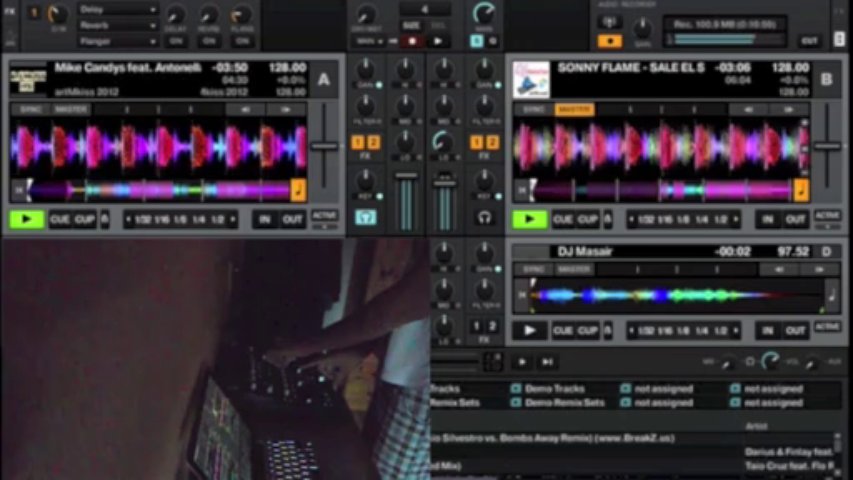Set loop IN point on Deck B
Viewport: 853px width, 480px height.
click(x=767, y=219)
